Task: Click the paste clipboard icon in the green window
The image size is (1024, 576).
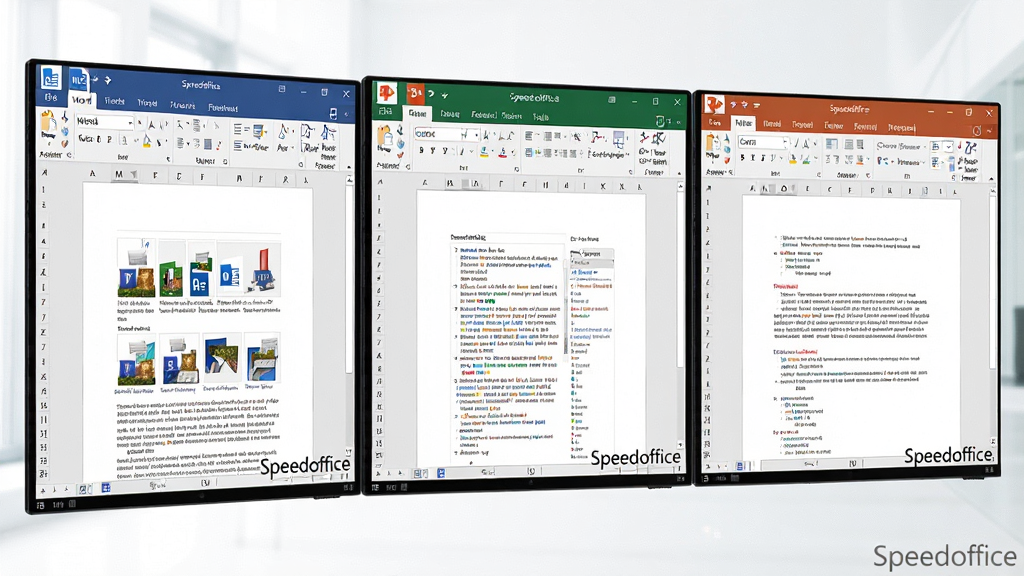Action: [x=385, y=136]
